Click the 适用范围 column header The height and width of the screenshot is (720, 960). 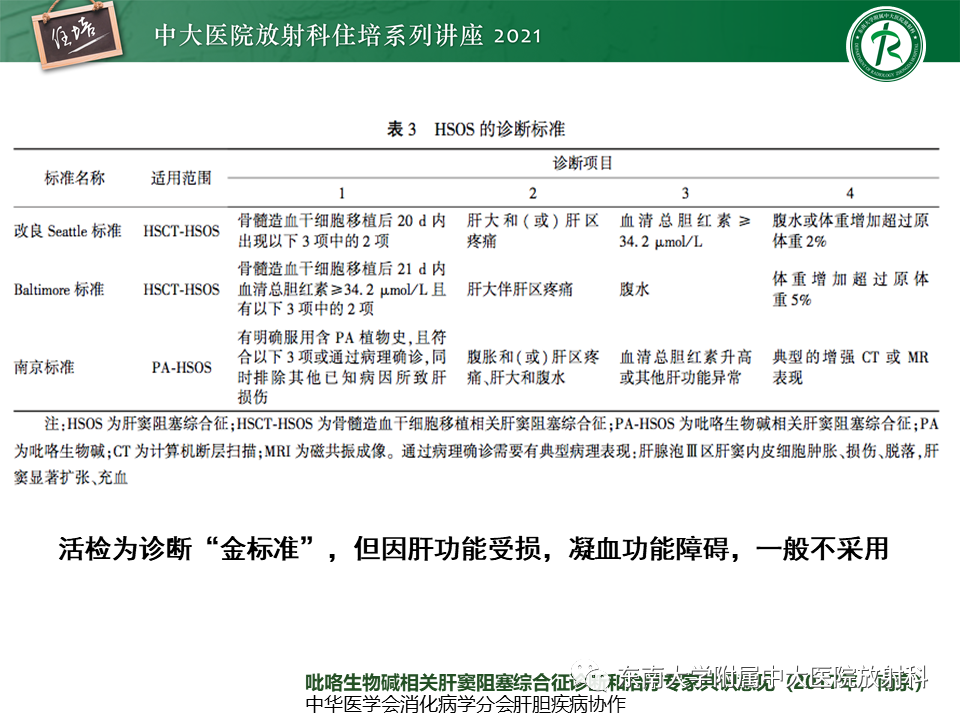(181, 178)
